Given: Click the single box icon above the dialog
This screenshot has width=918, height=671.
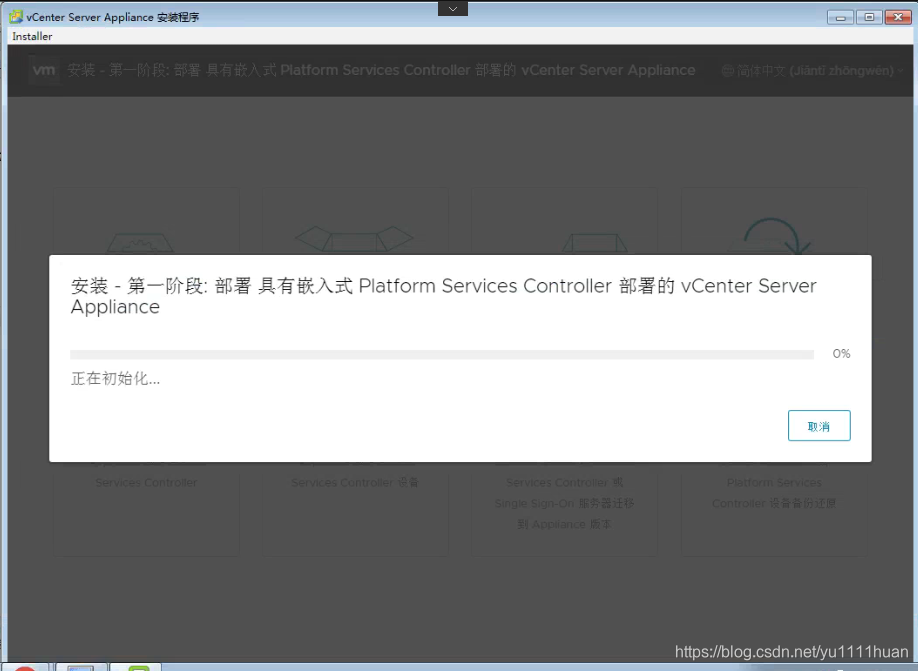Looking at the screenshot, I should (x=595, y=242).
